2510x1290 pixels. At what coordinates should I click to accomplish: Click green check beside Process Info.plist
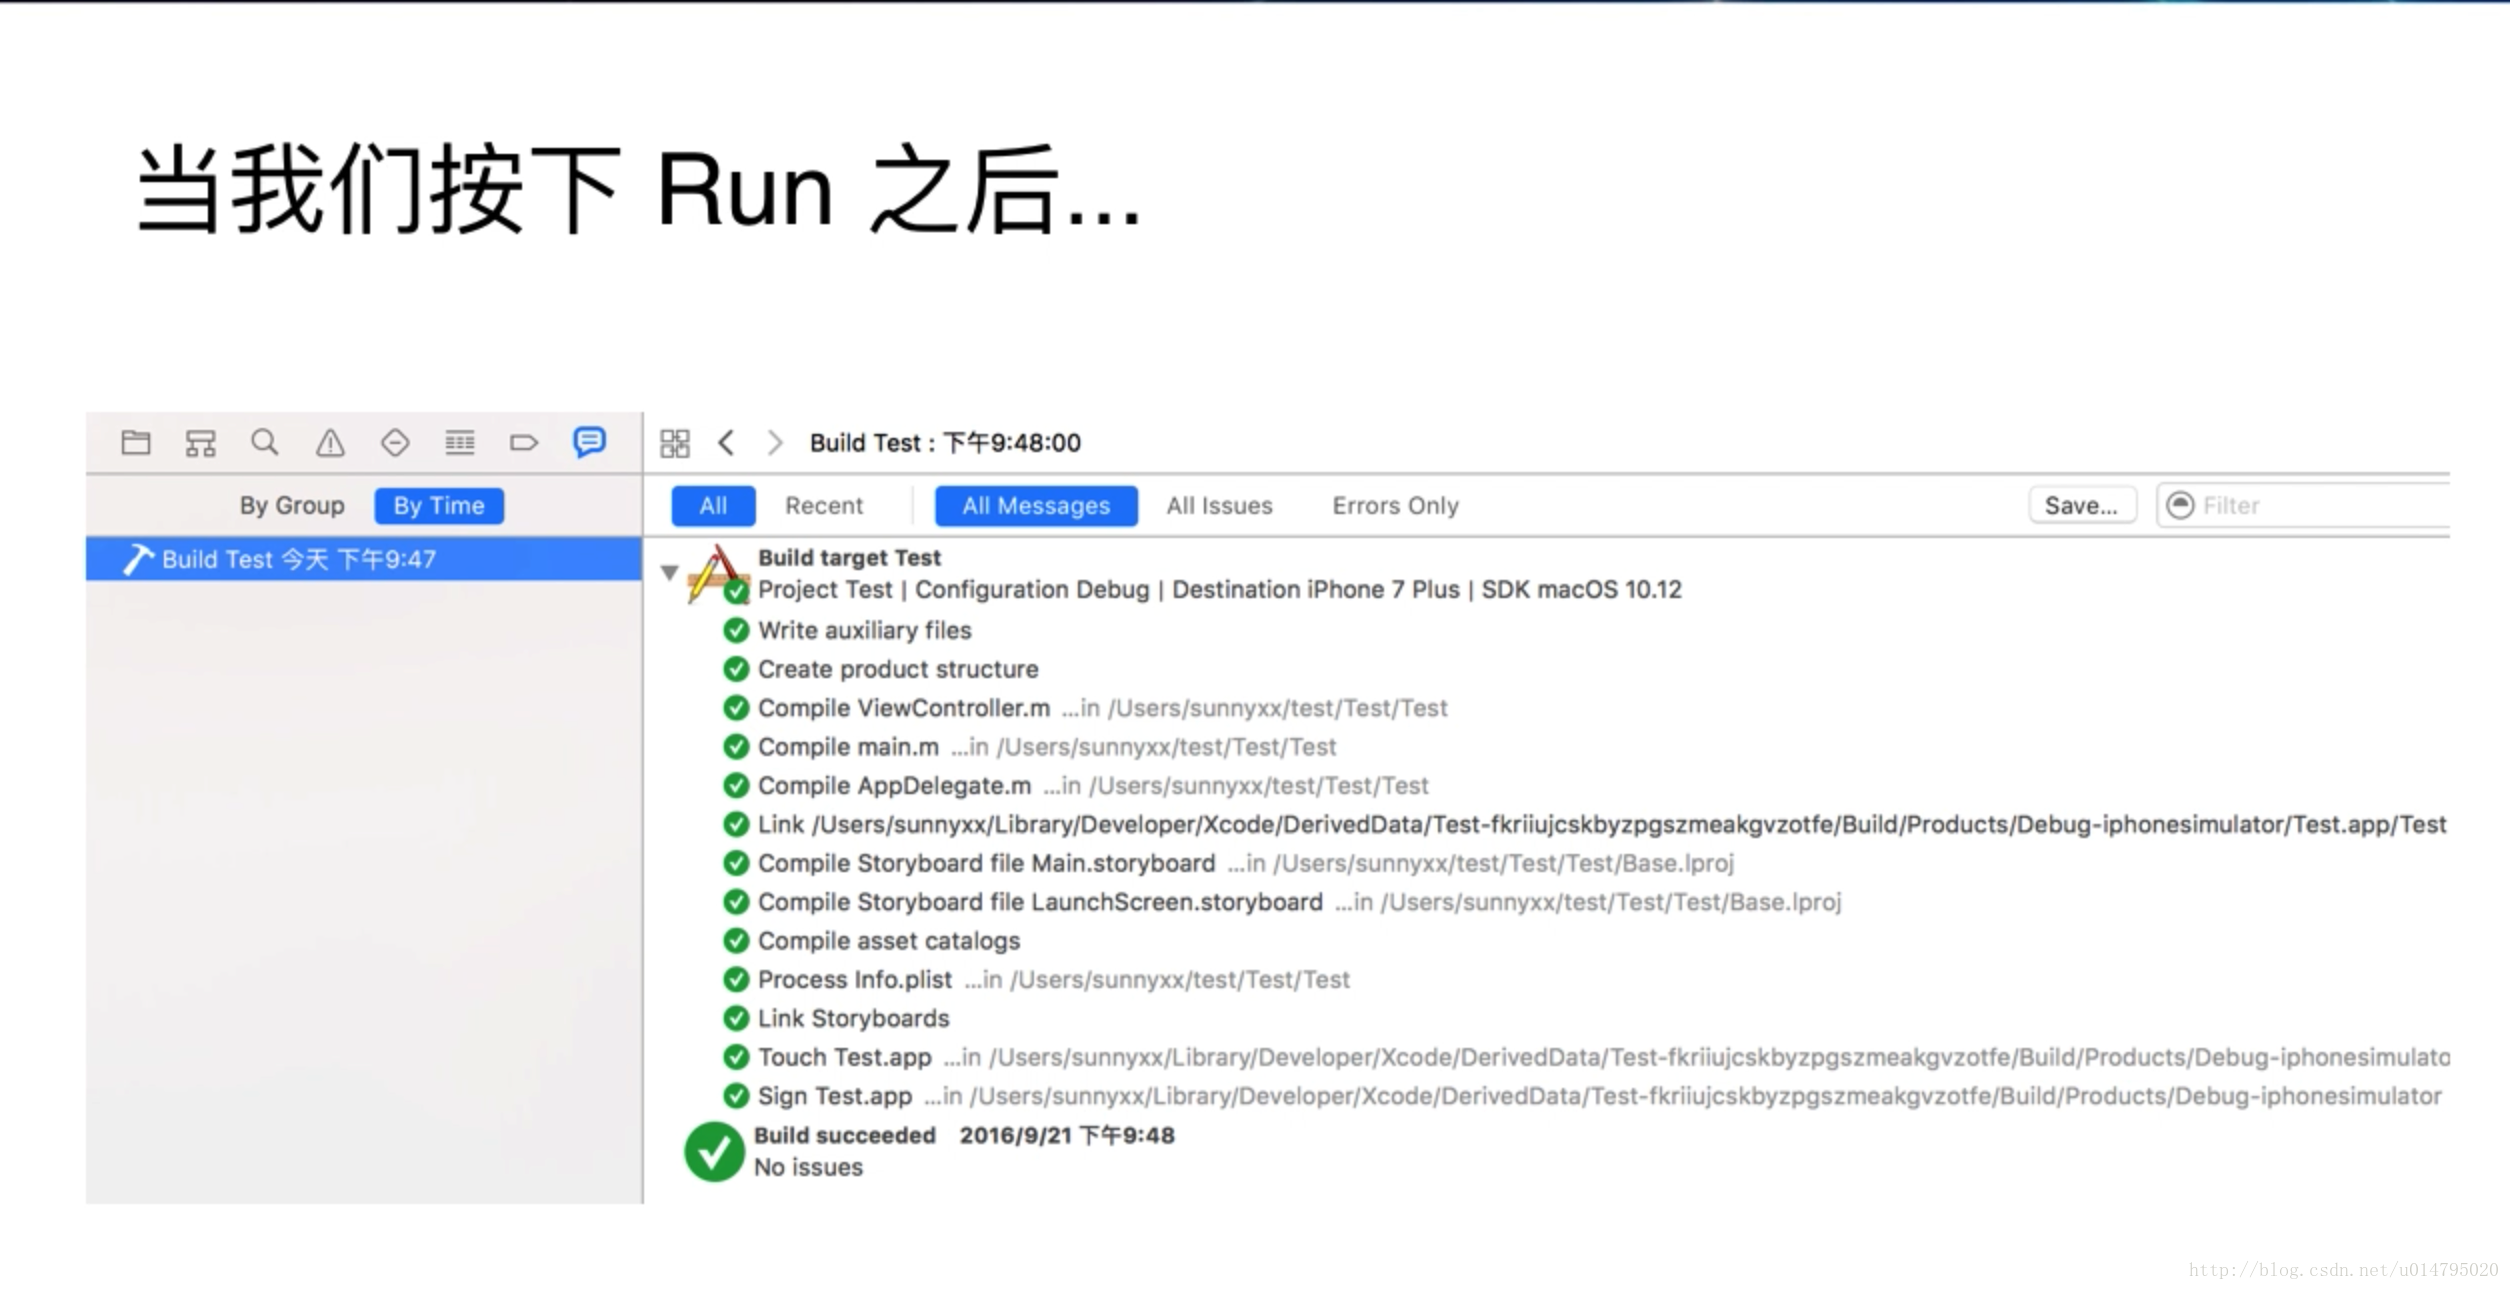pos(736,980)
